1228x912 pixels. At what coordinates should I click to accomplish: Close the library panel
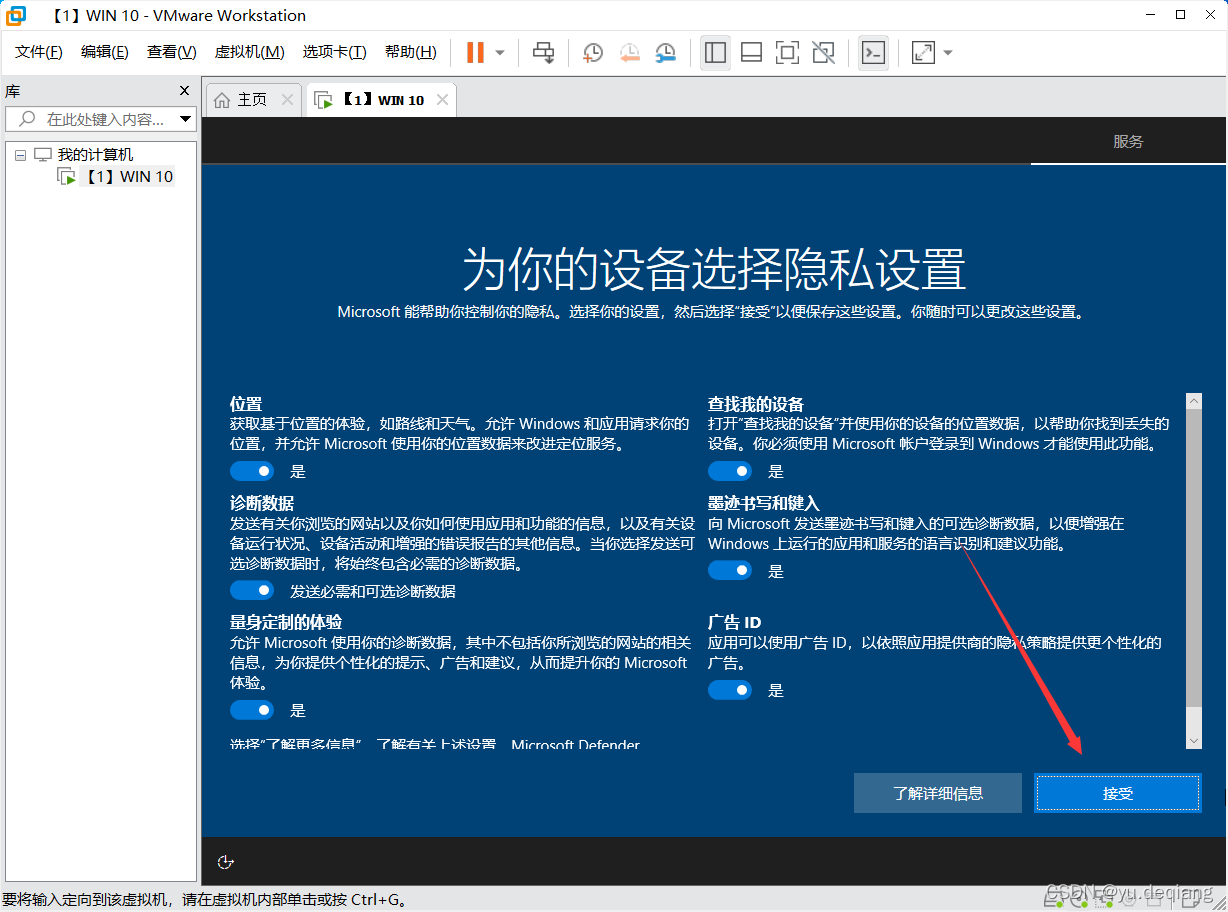coord(184,90)
